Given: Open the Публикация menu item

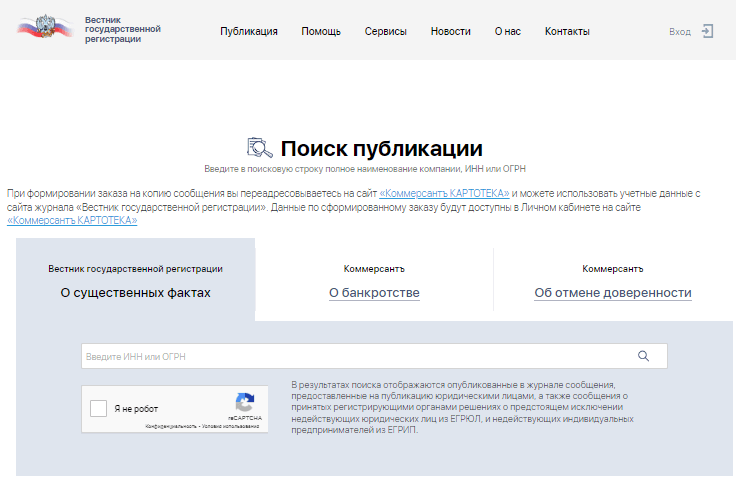Looking at the screenshot, I should click(249, 31).
